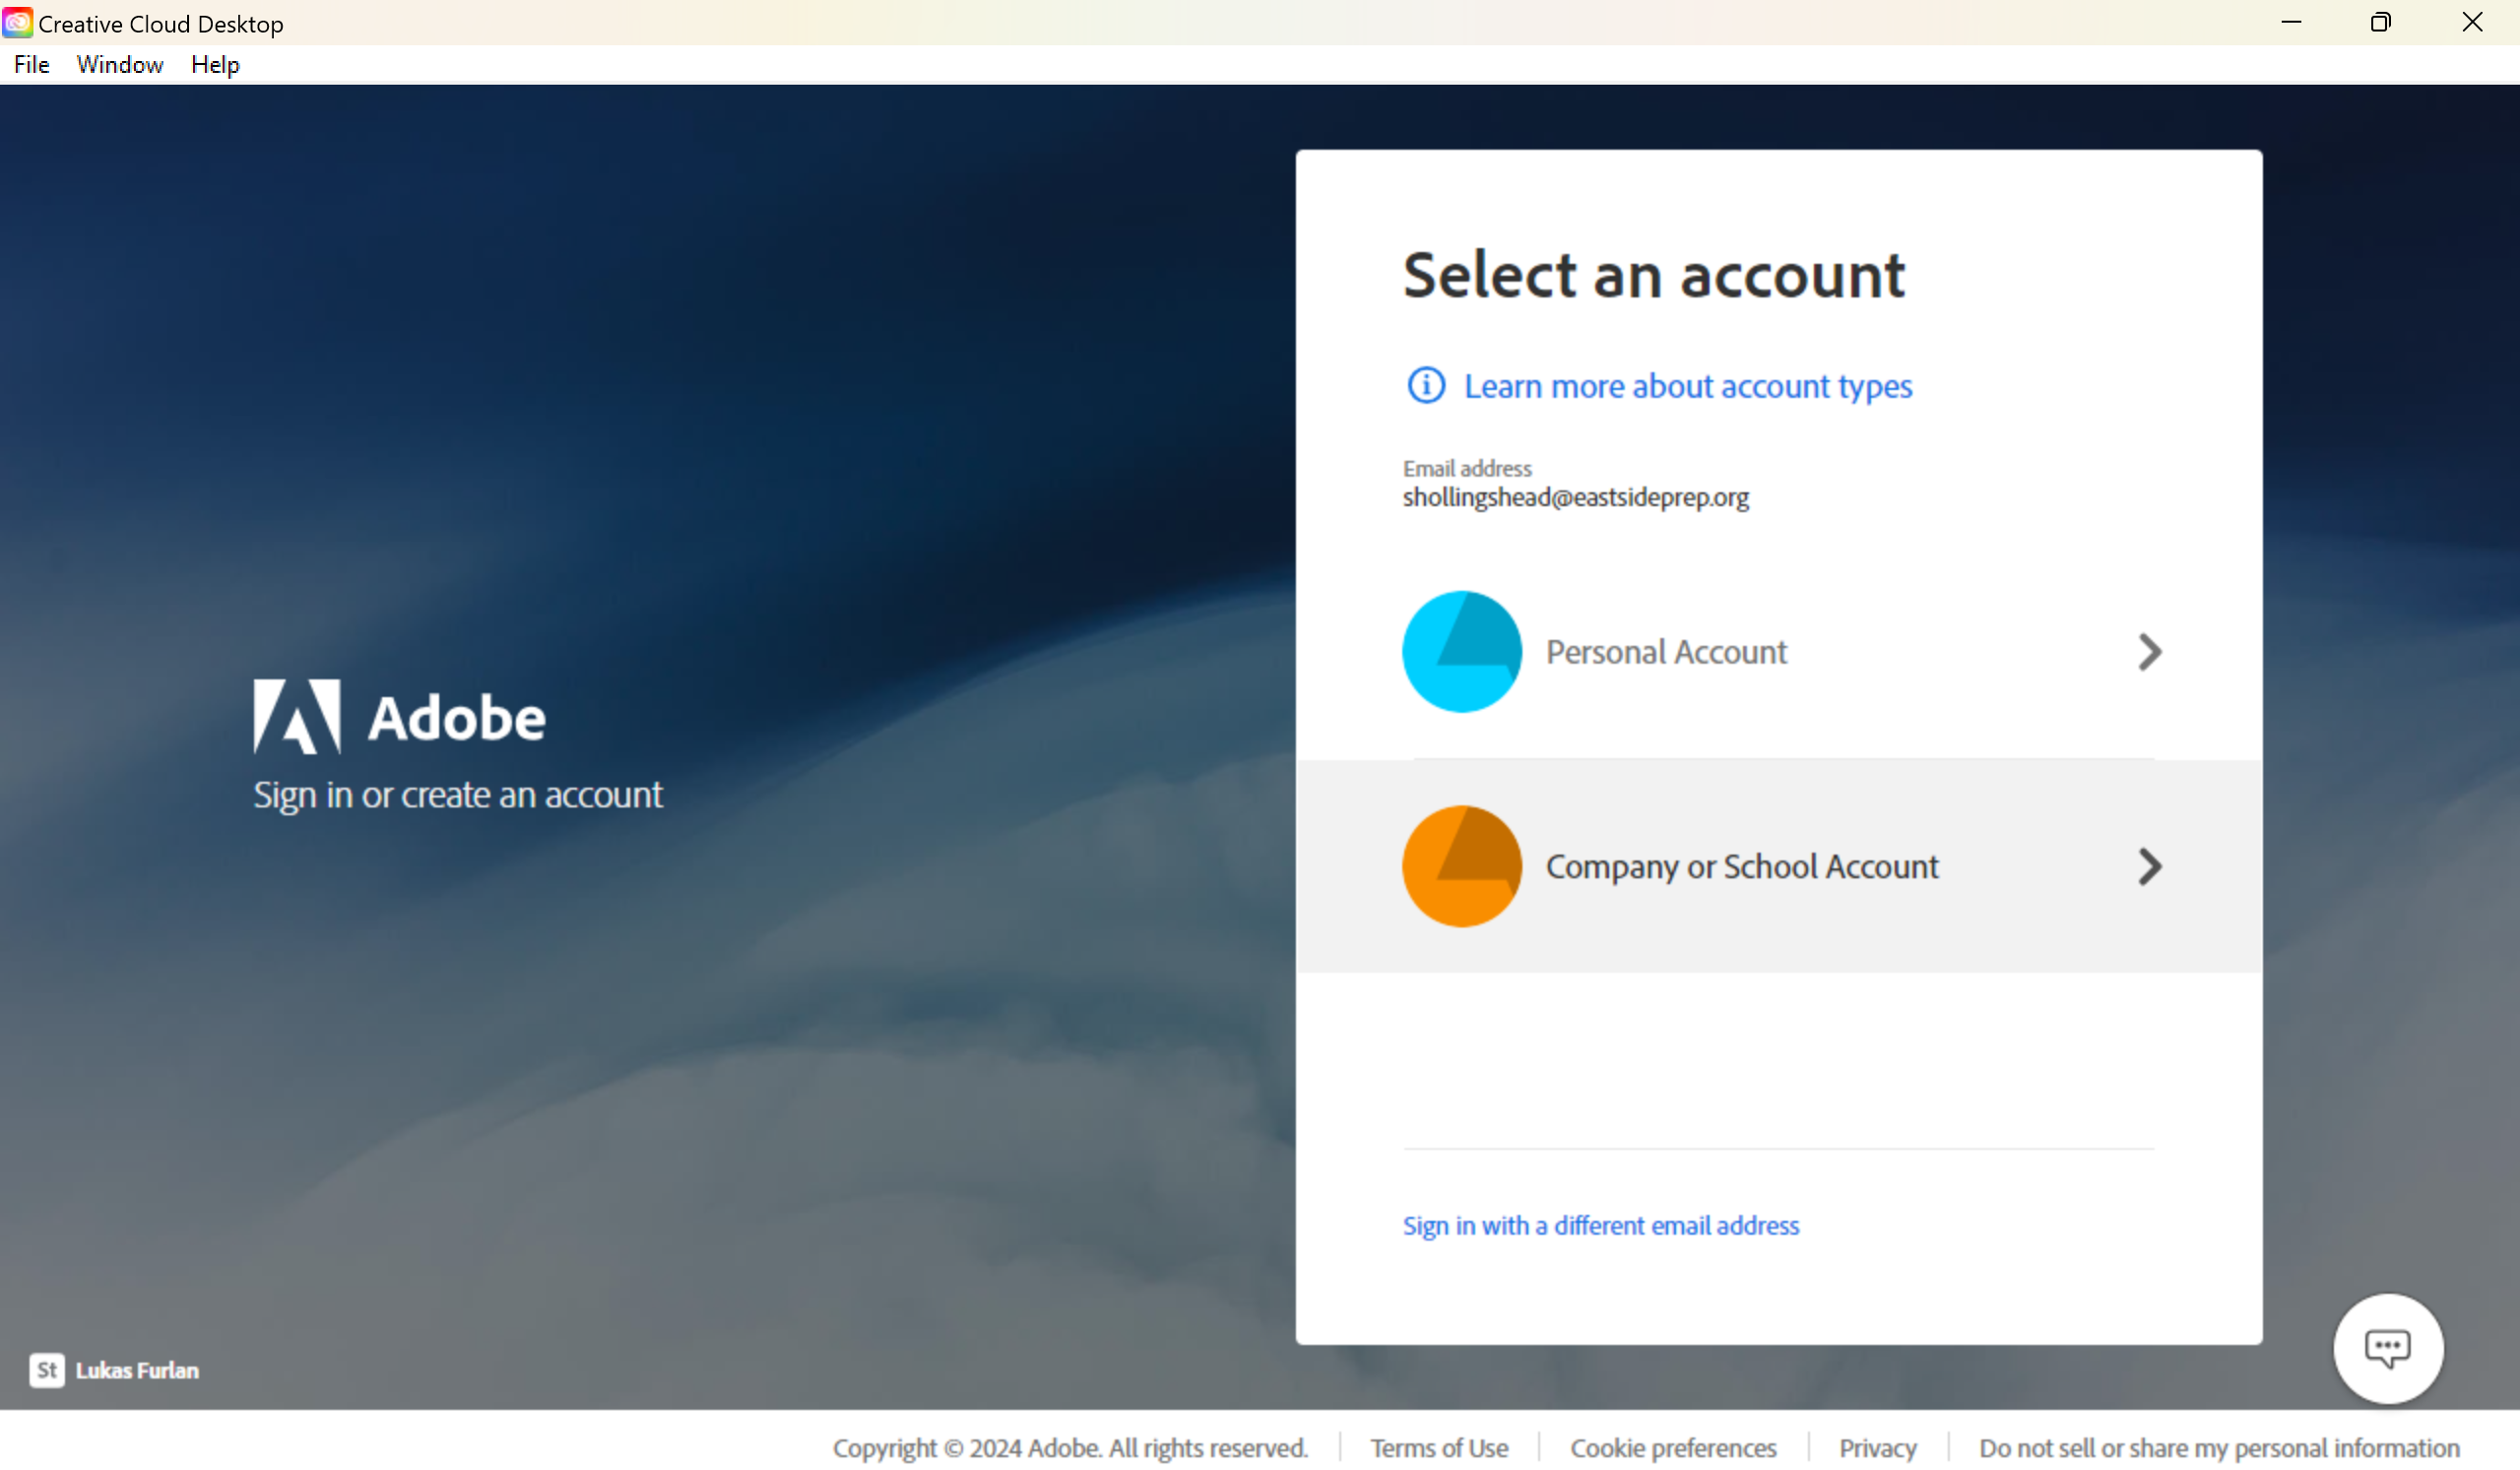
Task: Open Learn more about account types link
Action: [1687, 386]
